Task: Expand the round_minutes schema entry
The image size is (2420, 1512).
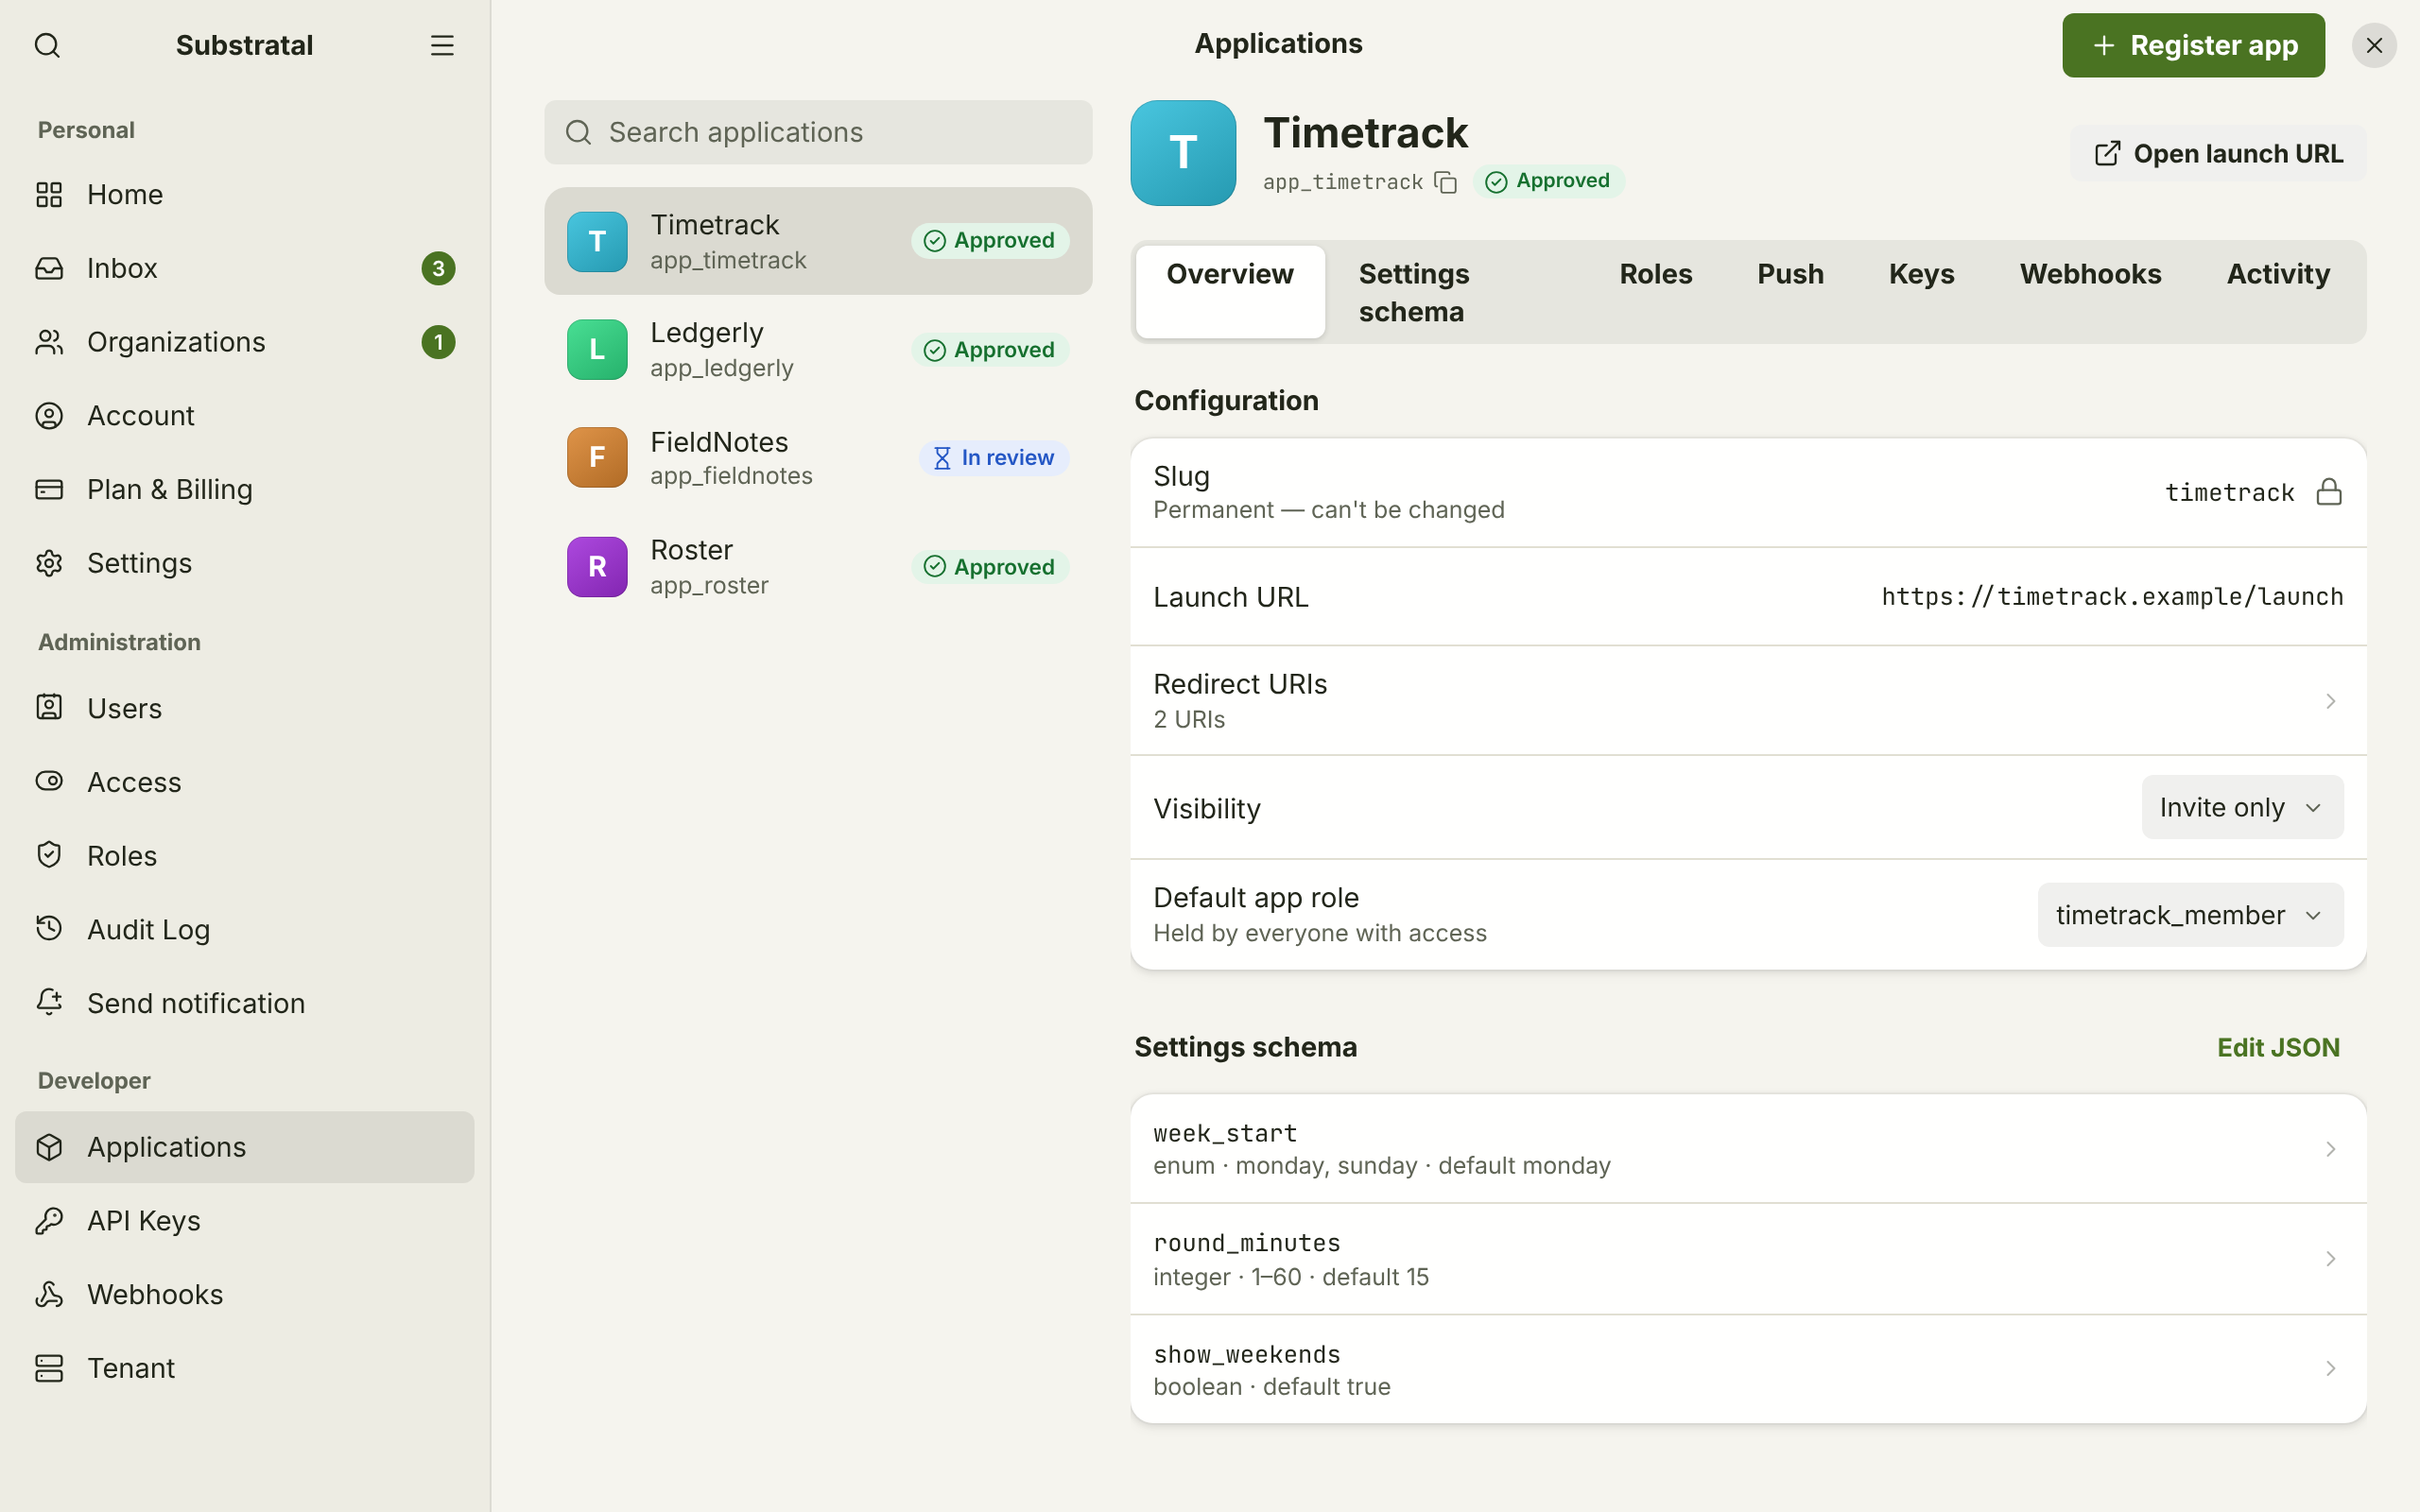Action: pos(1748,1259)
